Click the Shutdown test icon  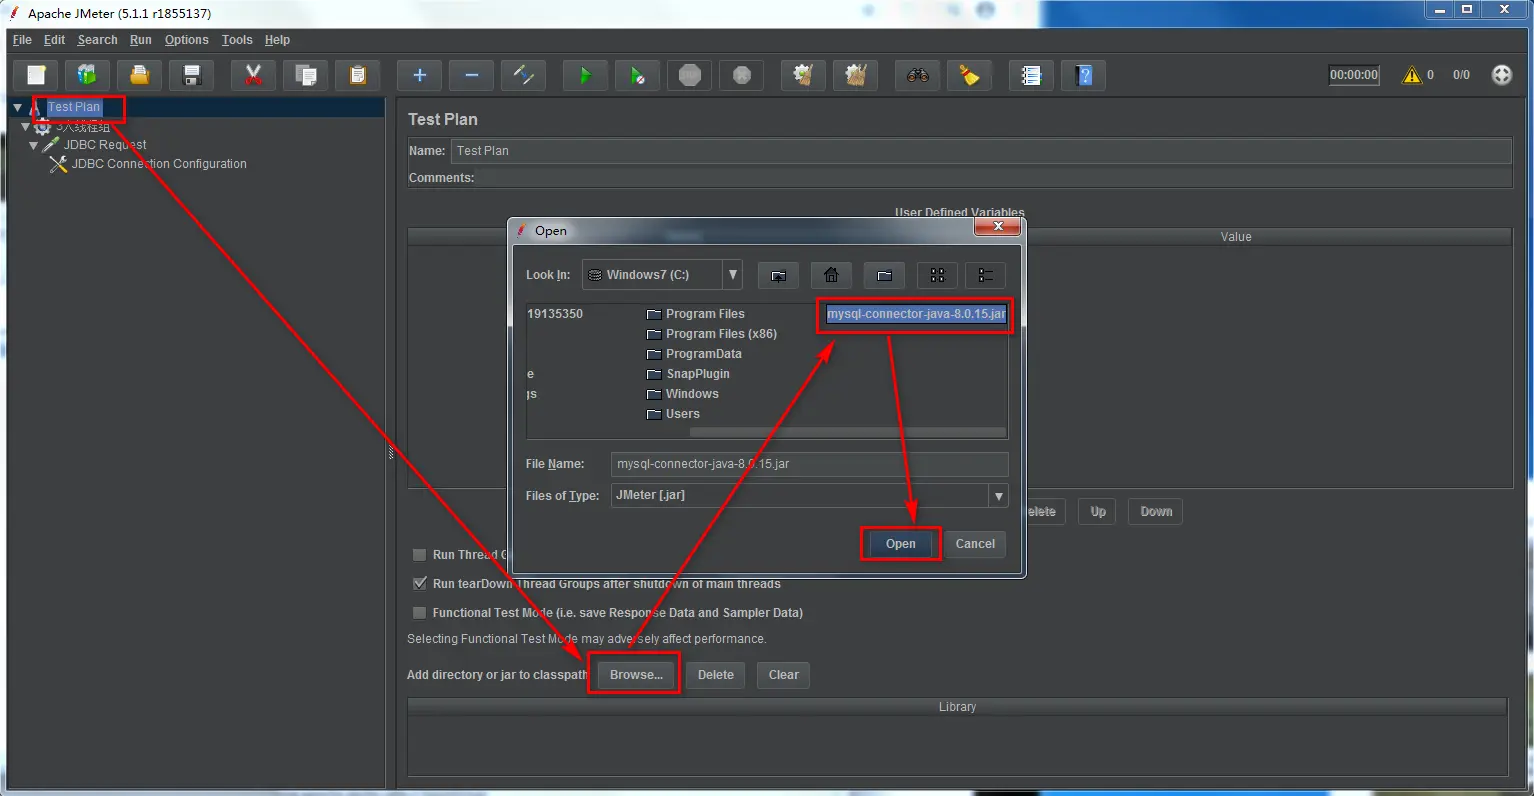pyautogui.click(x=742, y=75)
